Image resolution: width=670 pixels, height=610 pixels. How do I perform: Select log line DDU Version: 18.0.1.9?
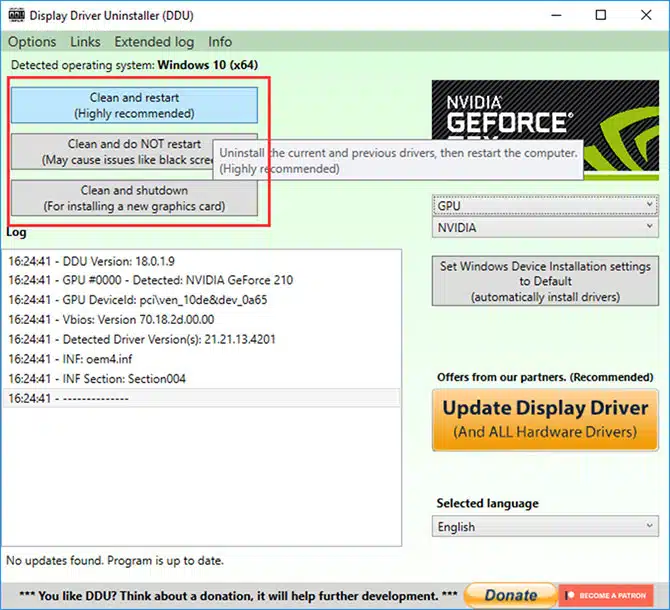pyautogui.click(x=202, y=261)
